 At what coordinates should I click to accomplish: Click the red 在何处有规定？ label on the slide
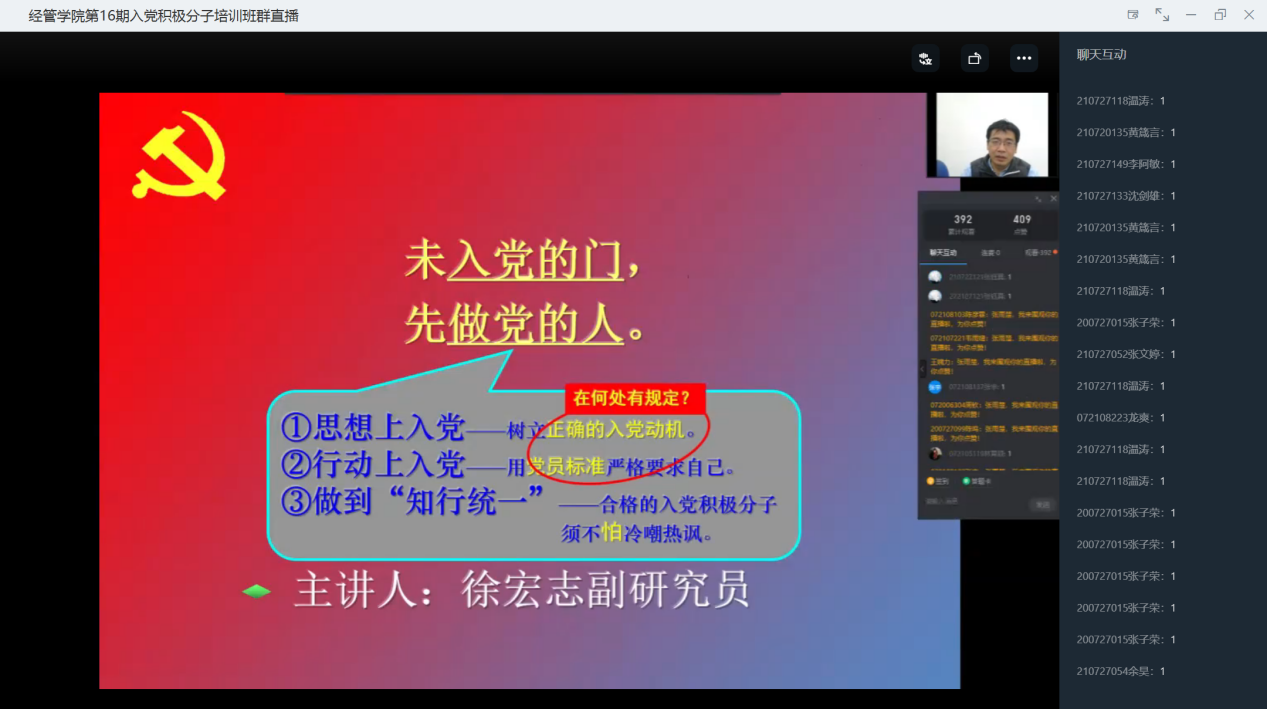pos(635,398)
